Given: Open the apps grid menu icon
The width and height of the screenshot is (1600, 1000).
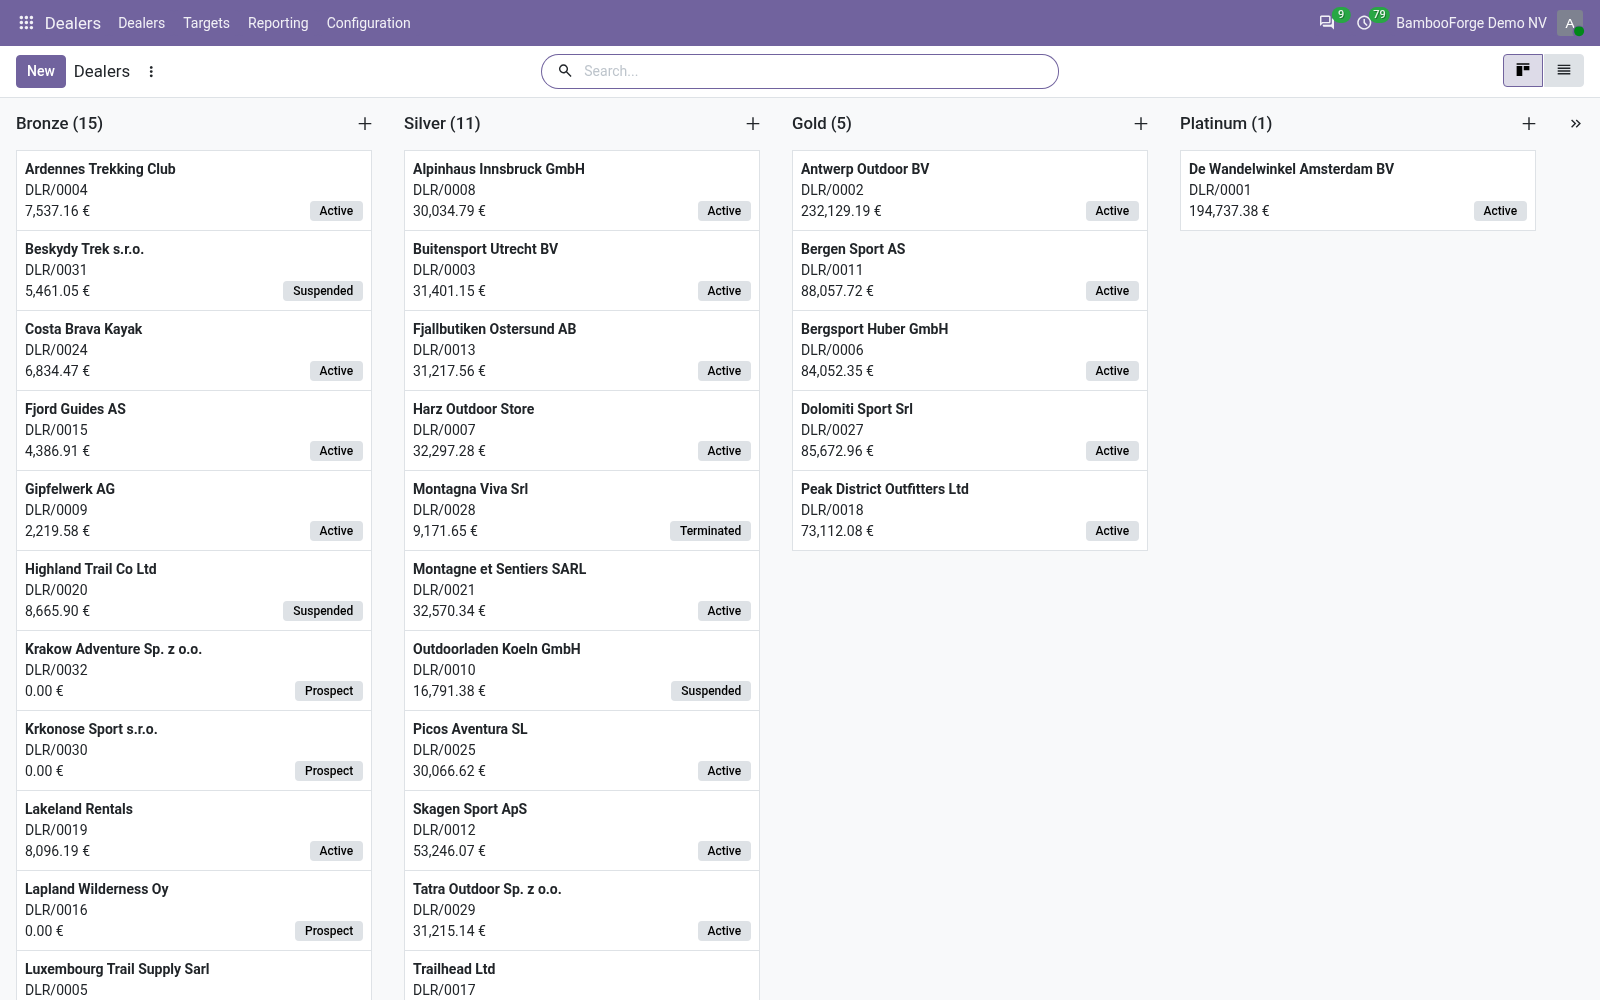Looking at the screenshot, I should point(26,22).
